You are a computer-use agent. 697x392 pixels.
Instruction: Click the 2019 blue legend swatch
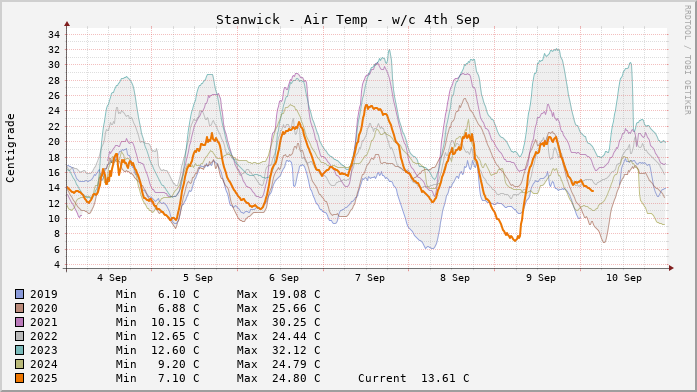pyautogui.click(x=19, y=294)
